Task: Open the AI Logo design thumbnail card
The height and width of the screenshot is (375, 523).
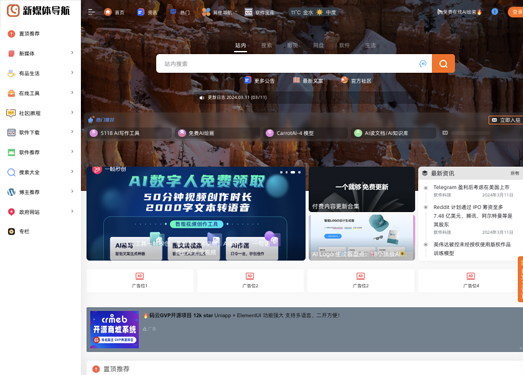Action: (x=362, y=238)
